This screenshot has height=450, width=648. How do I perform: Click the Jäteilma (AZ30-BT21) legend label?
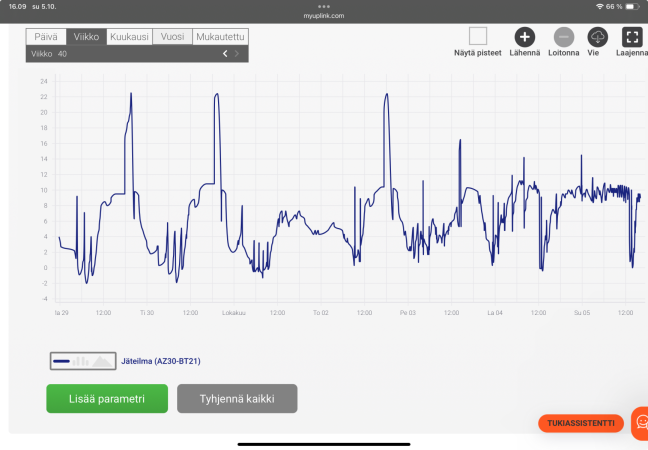point(161,361)
